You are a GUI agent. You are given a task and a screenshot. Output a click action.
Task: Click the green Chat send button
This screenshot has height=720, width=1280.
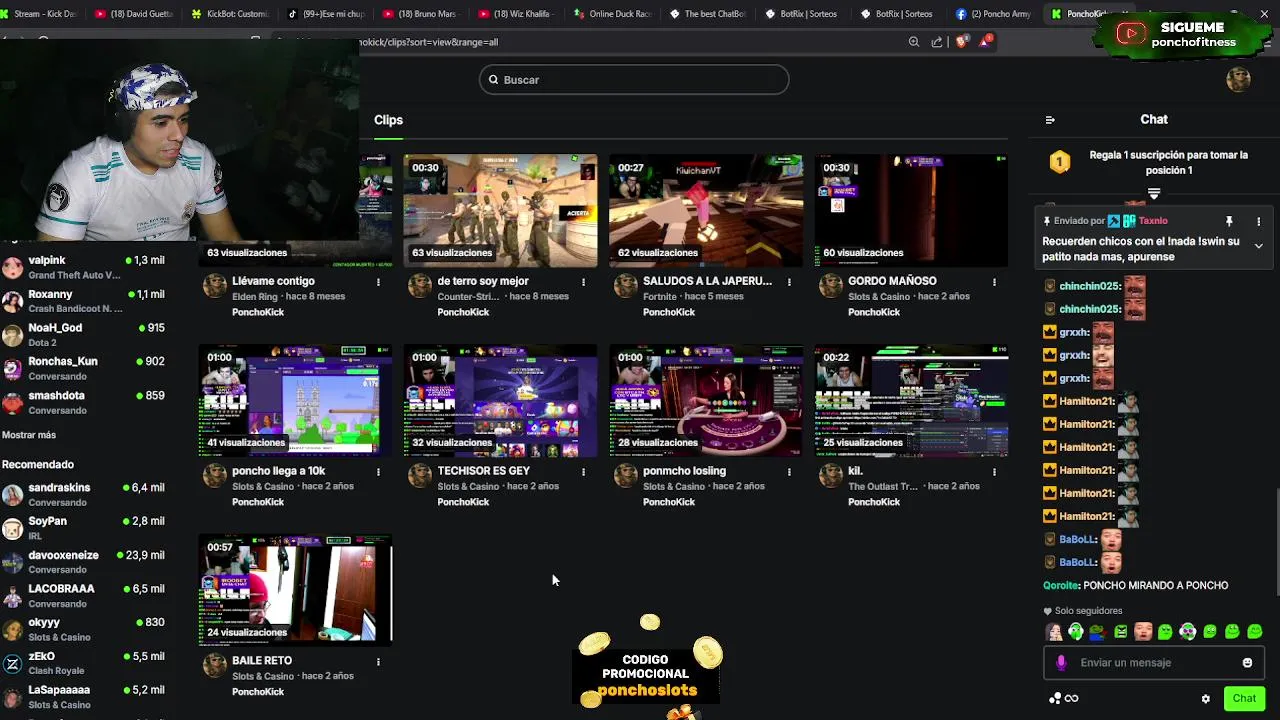[x=1244, y=699]
